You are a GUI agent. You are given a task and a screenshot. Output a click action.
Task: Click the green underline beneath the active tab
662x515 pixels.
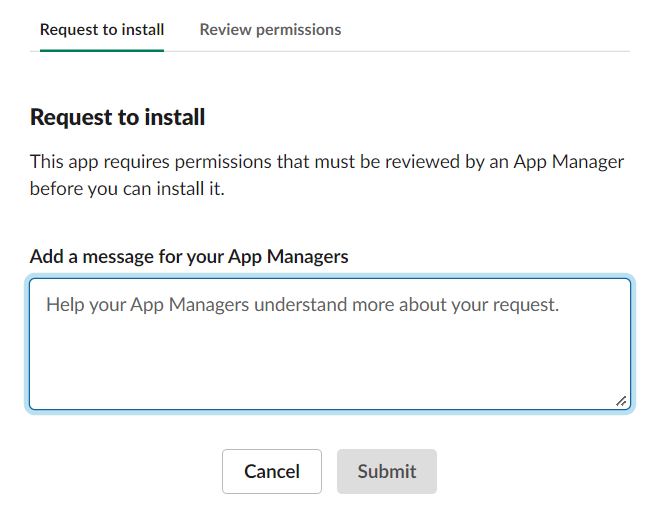[x=102, y=50]
